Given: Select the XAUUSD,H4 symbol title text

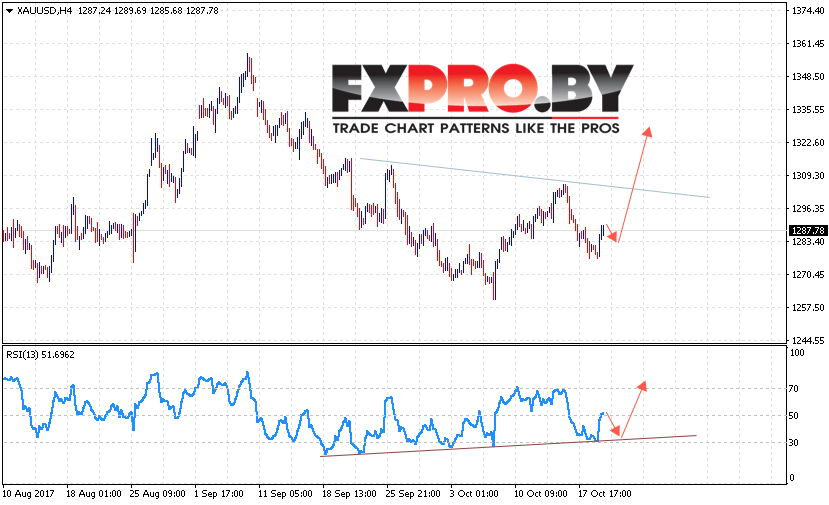Looking at the screenshot, I should (x=44, y=11).
